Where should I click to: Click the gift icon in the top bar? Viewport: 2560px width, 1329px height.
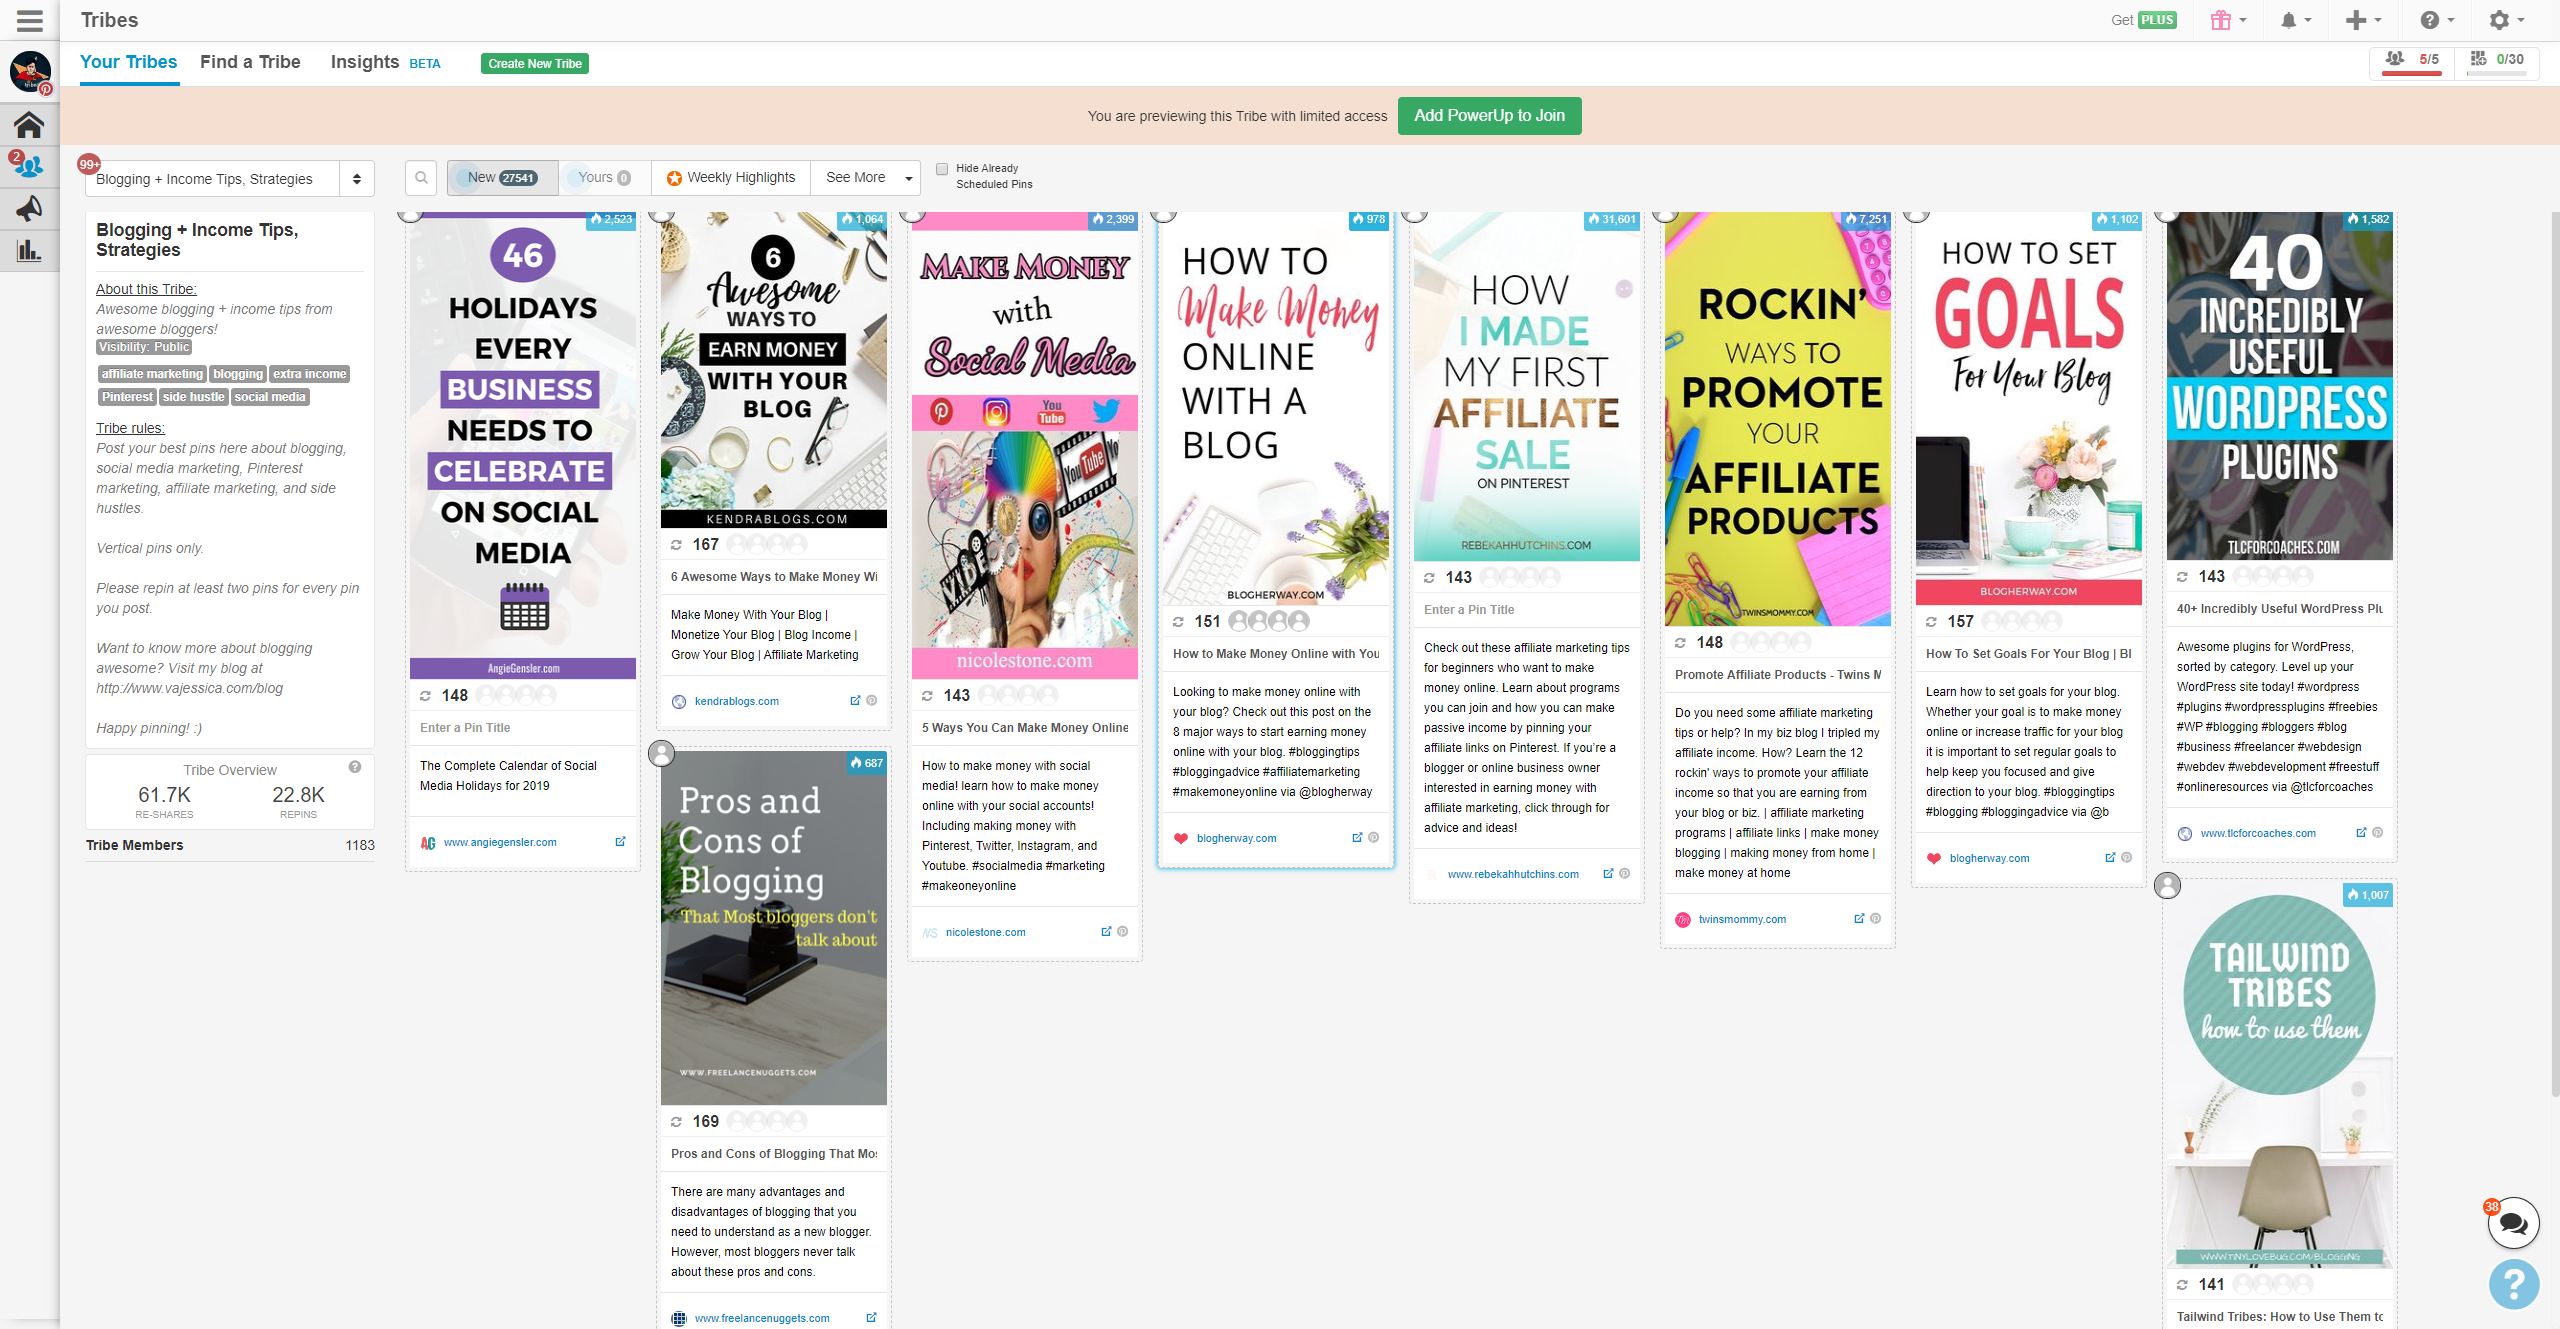point(2221,20)
